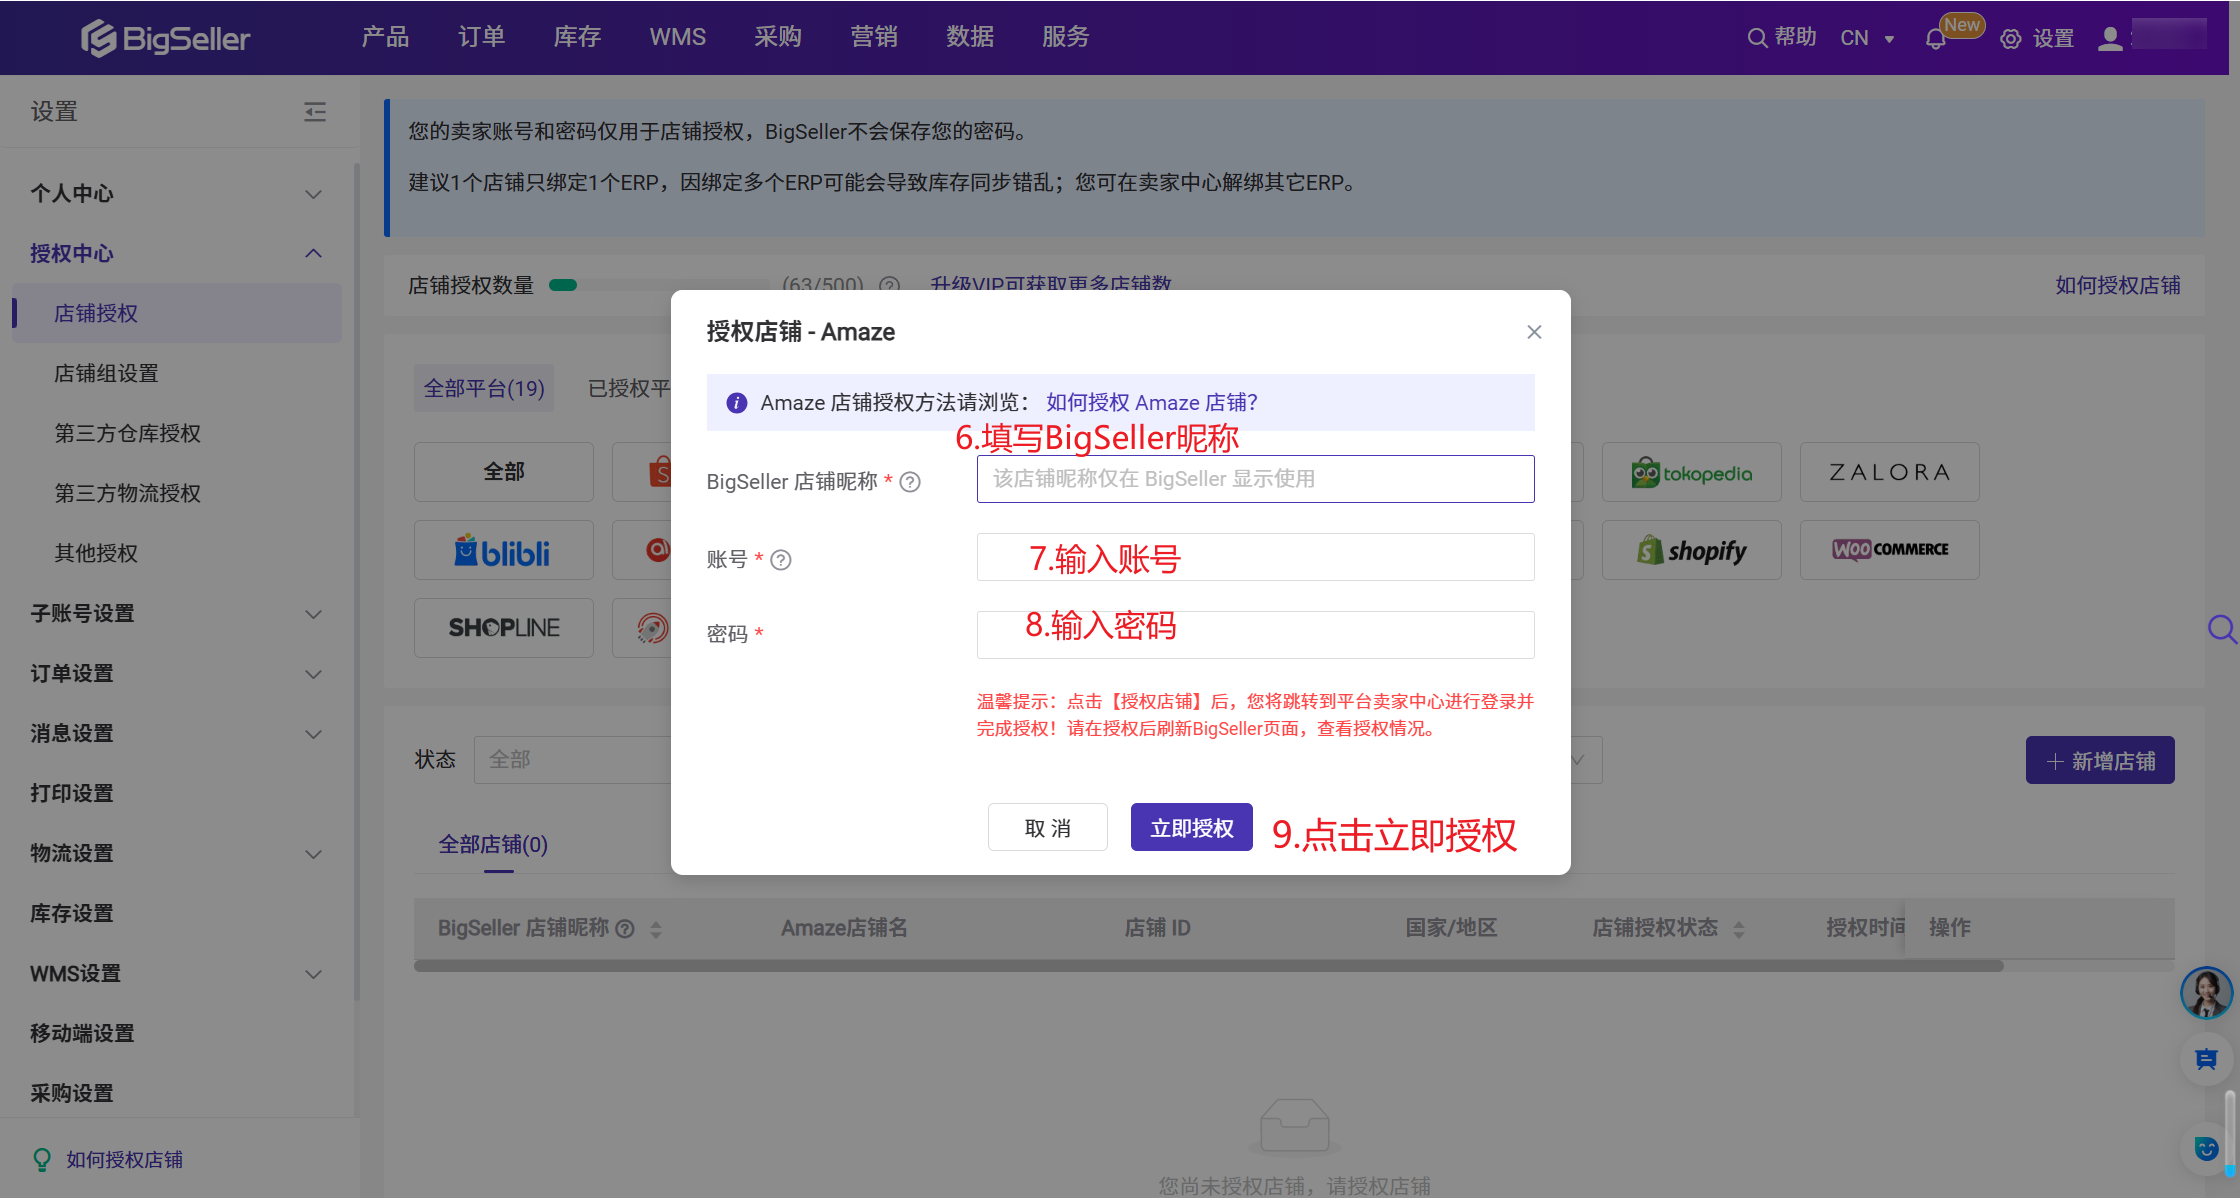The height and width of the screenshot is (1198, 2240).
Task: Click the notification bell icon
Action: [x=1935, y=39]
